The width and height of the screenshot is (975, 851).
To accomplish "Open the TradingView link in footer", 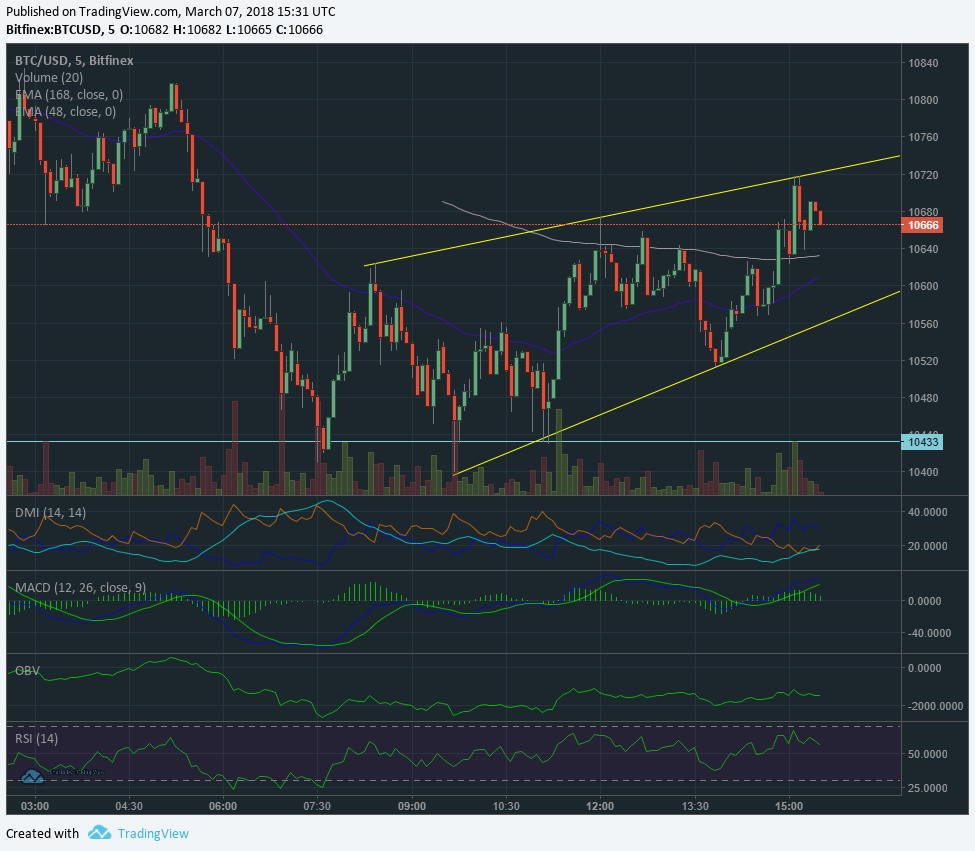I will click(153, 834).
